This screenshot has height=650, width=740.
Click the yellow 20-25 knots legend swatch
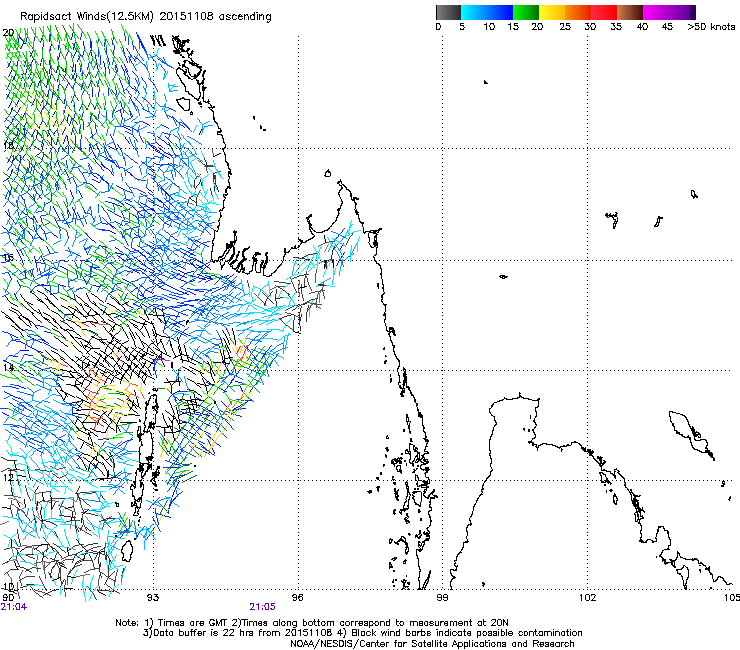click(x=552, y=12)
